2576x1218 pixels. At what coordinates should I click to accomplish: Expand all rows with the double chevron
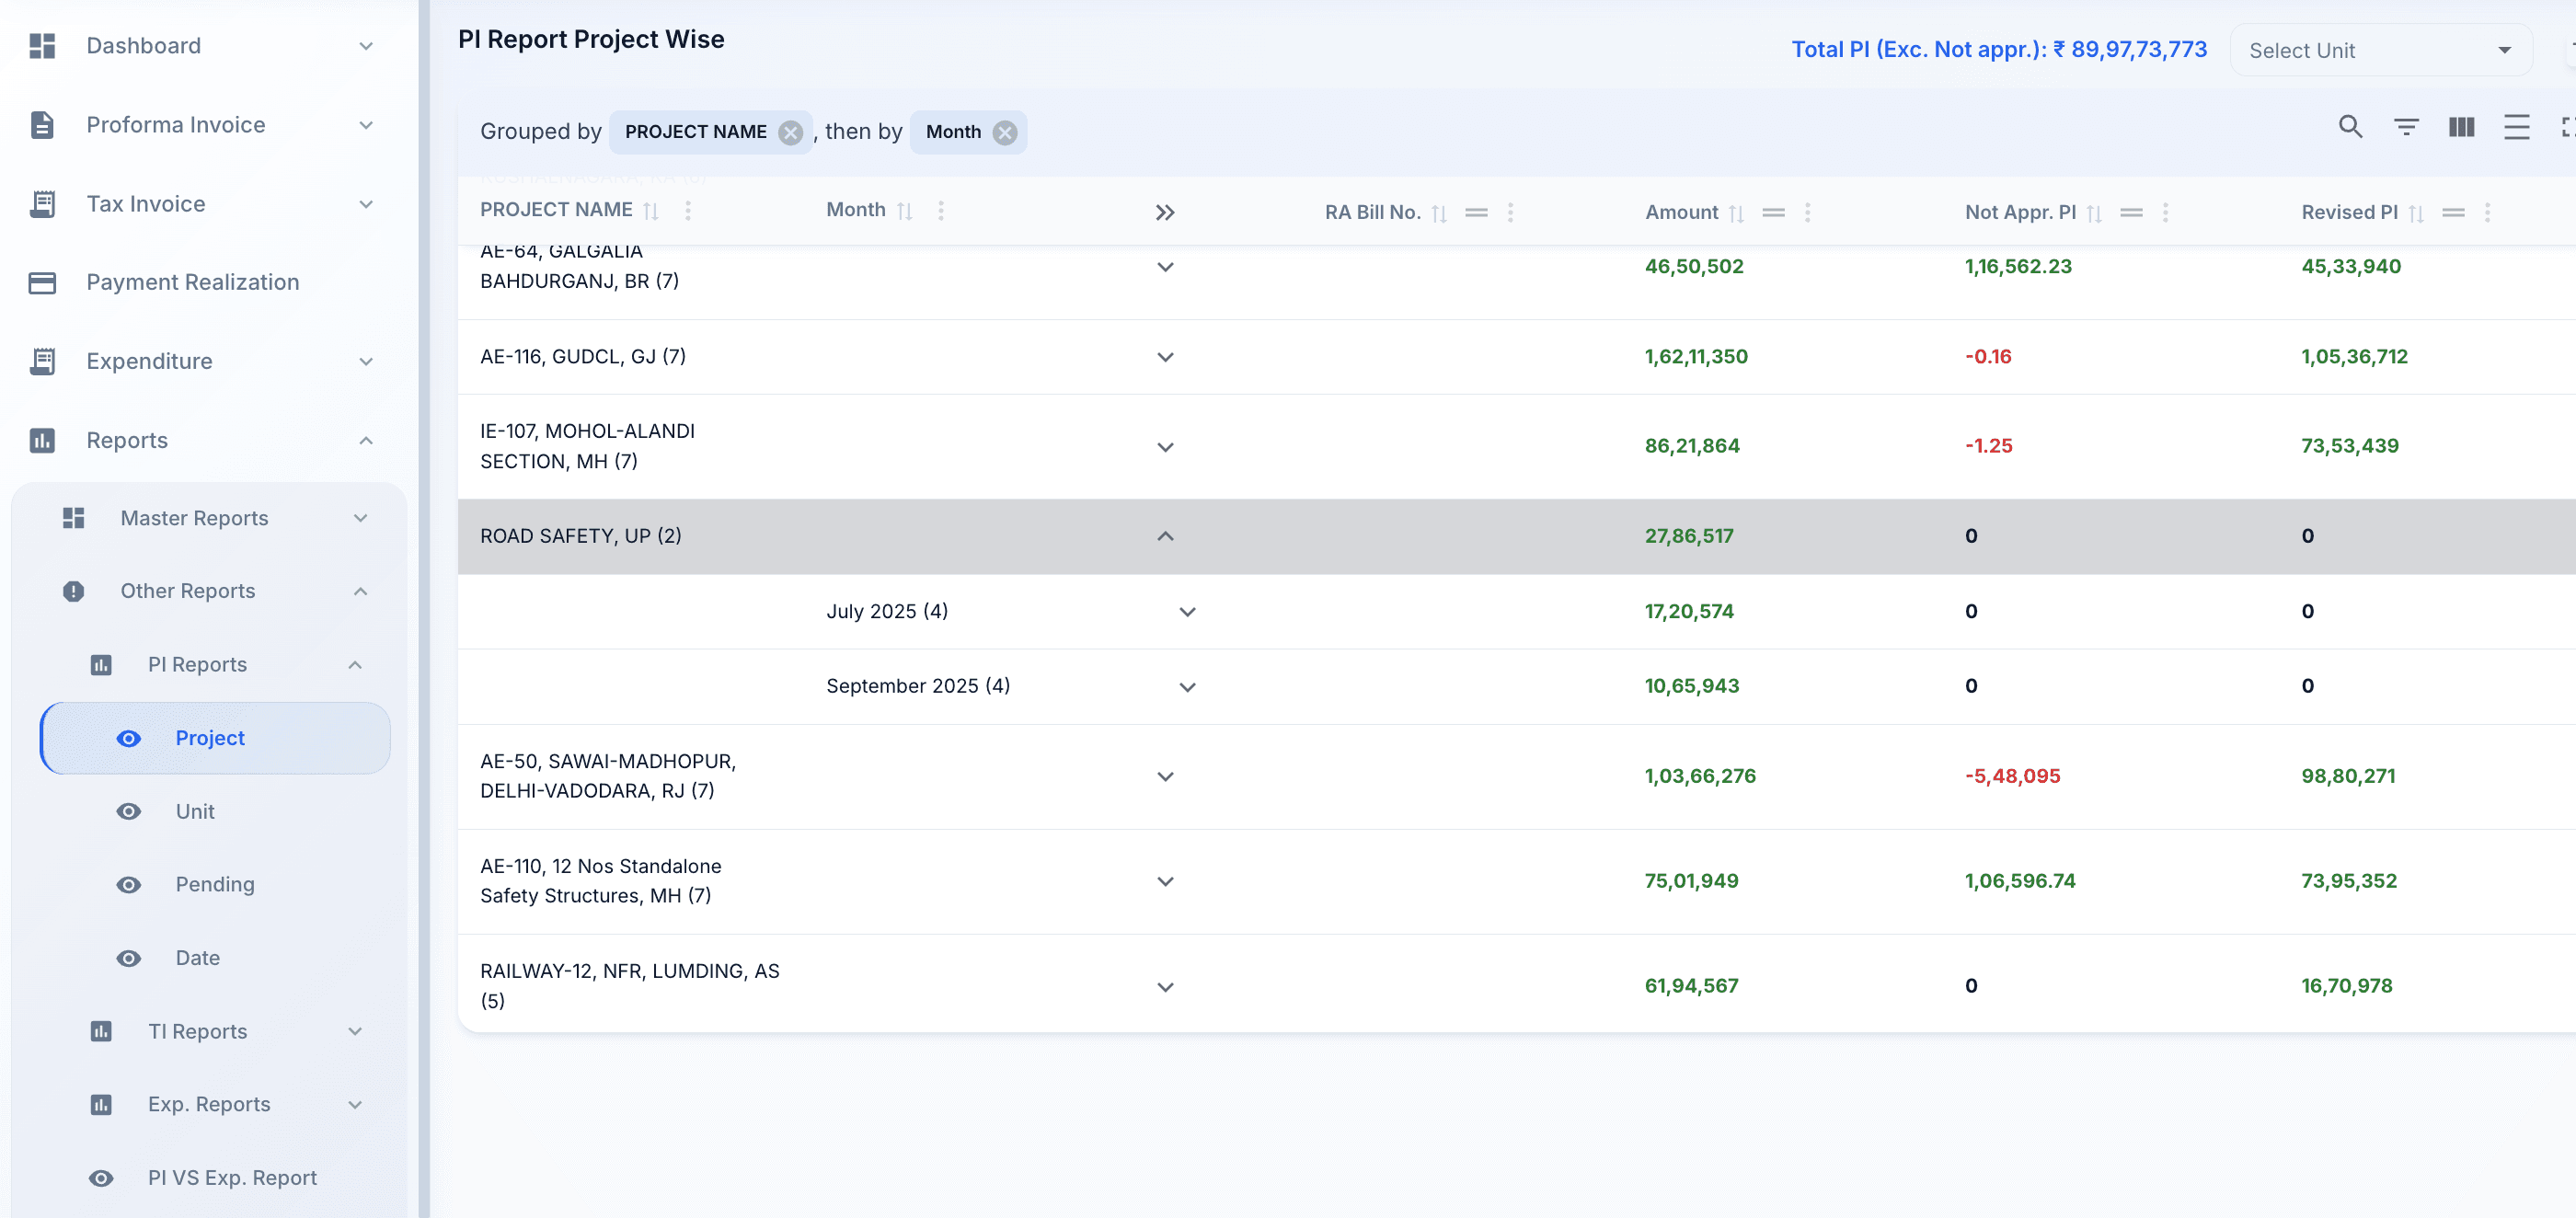[x=1165, y=213]
